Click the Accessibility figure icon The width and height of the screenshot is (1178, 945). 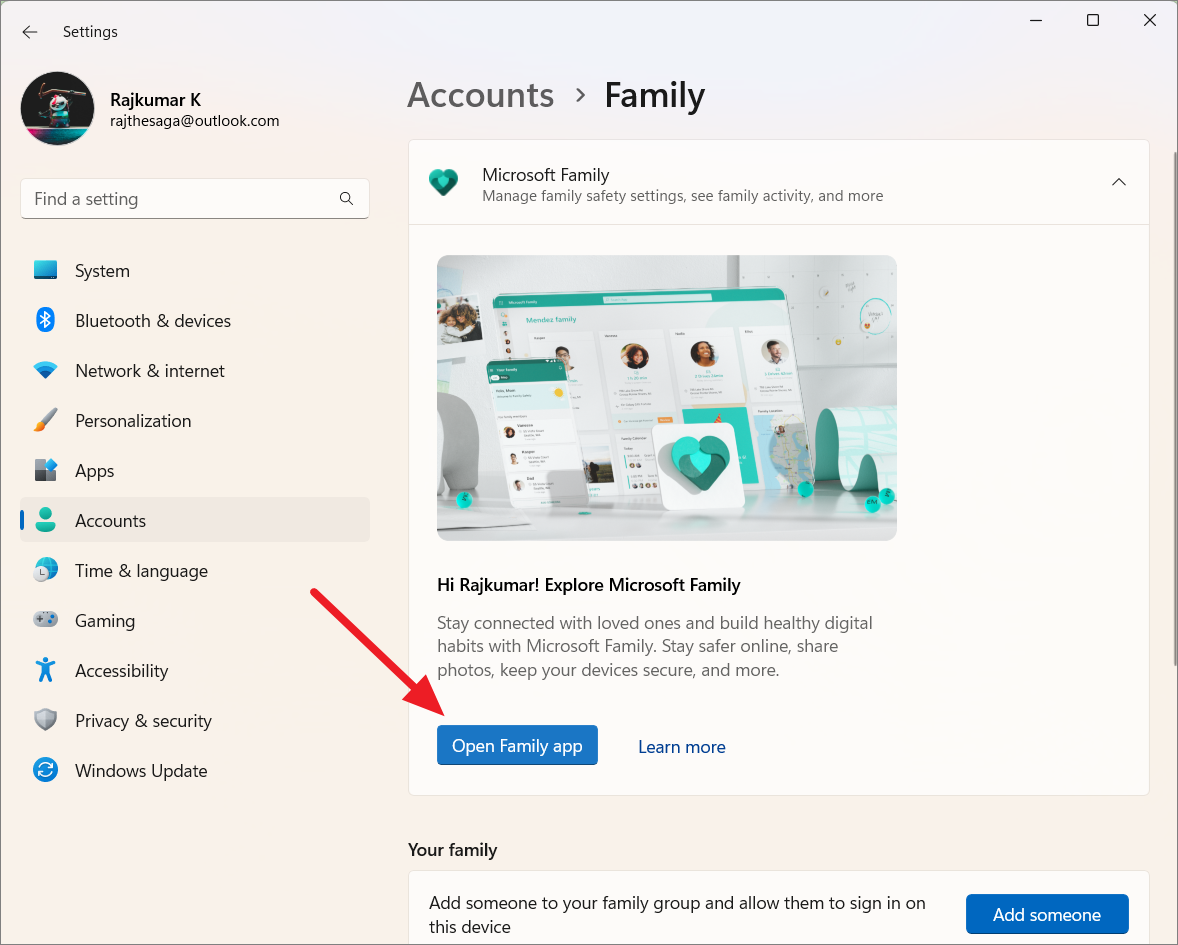45,670
